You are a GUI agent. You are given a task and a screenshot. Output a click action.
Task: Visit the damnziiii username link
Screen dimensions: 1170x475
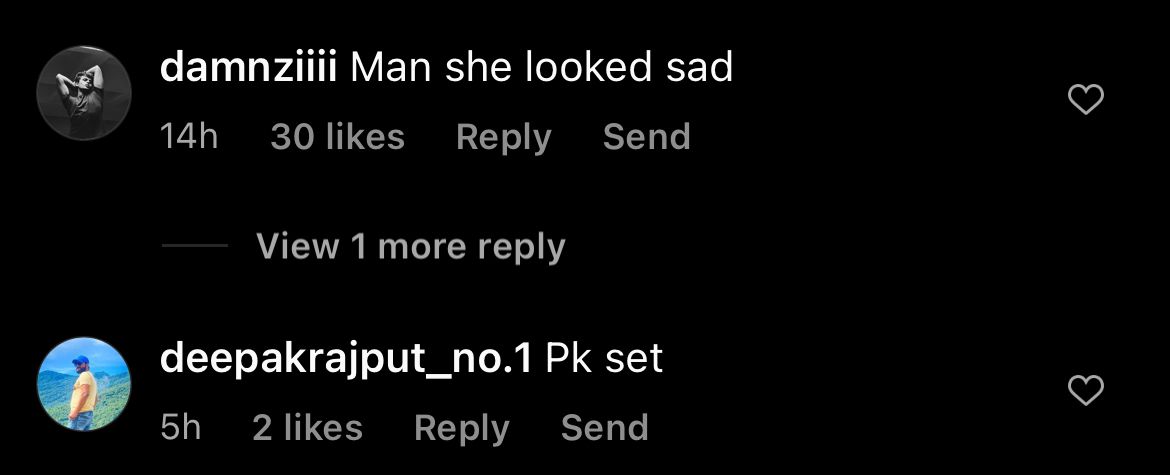click(x=249, y=68)
